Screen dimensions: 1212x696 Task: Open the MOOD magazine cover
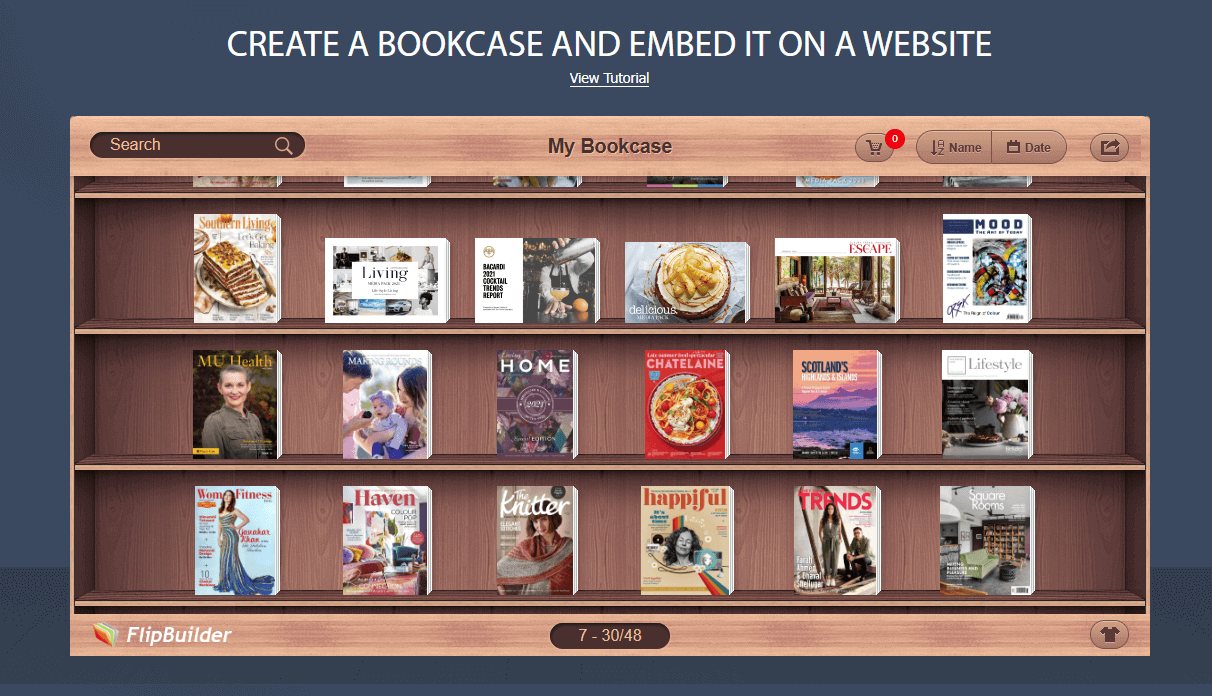click(x=987, y=269)
